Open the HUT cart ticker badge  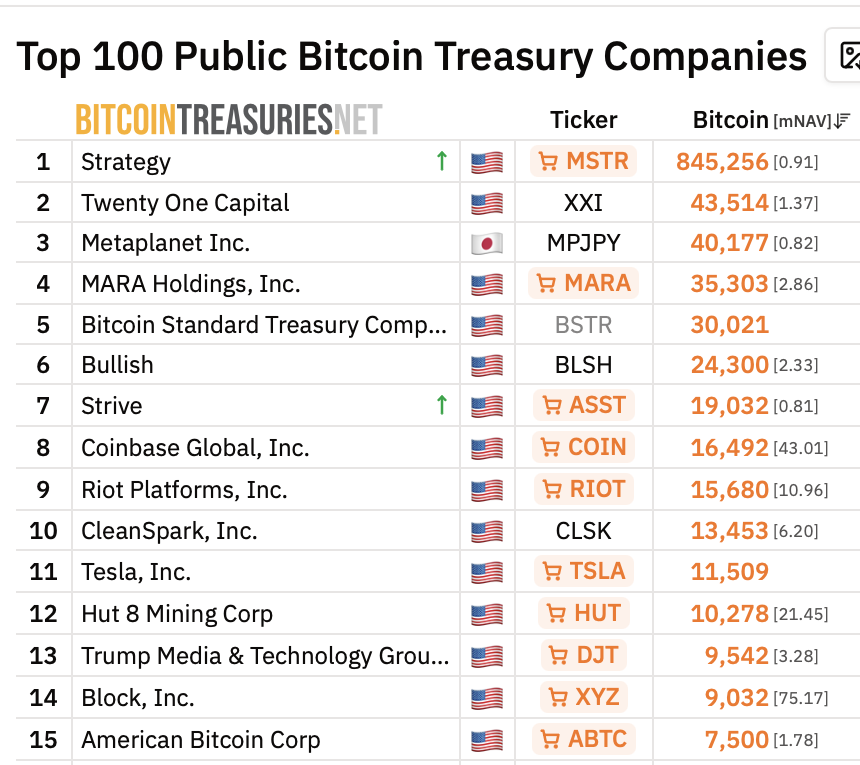click(584, 613)
